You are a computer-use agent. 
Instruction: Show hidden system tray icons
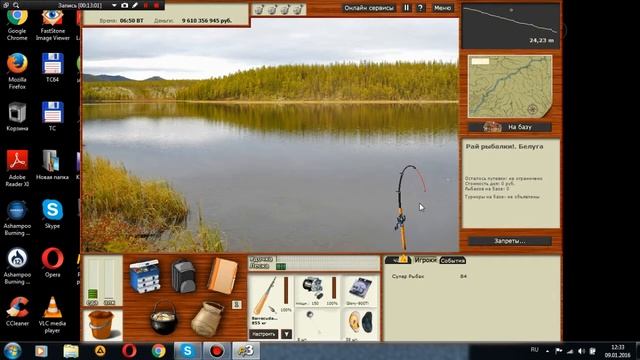point(547,351)
